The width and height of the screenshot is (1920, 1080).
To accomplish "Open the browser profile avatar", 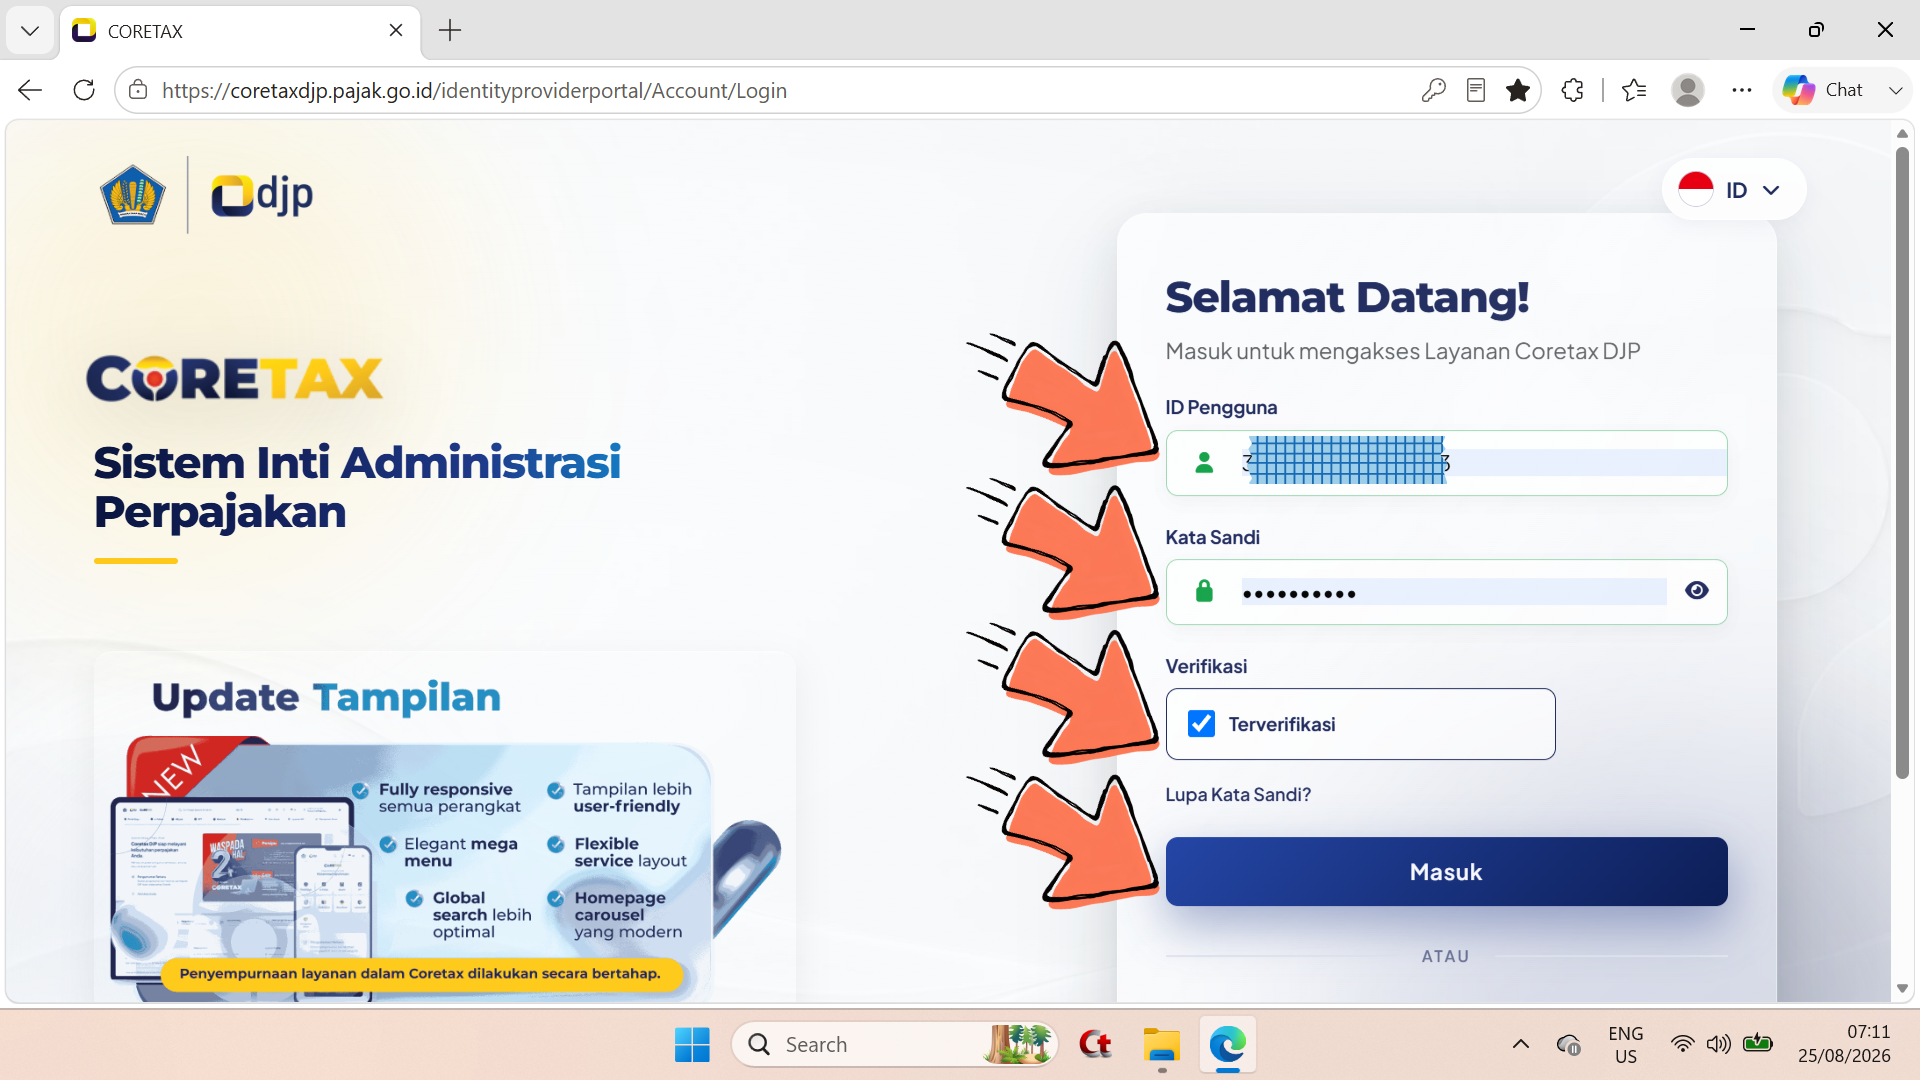I will (1688, 90).
